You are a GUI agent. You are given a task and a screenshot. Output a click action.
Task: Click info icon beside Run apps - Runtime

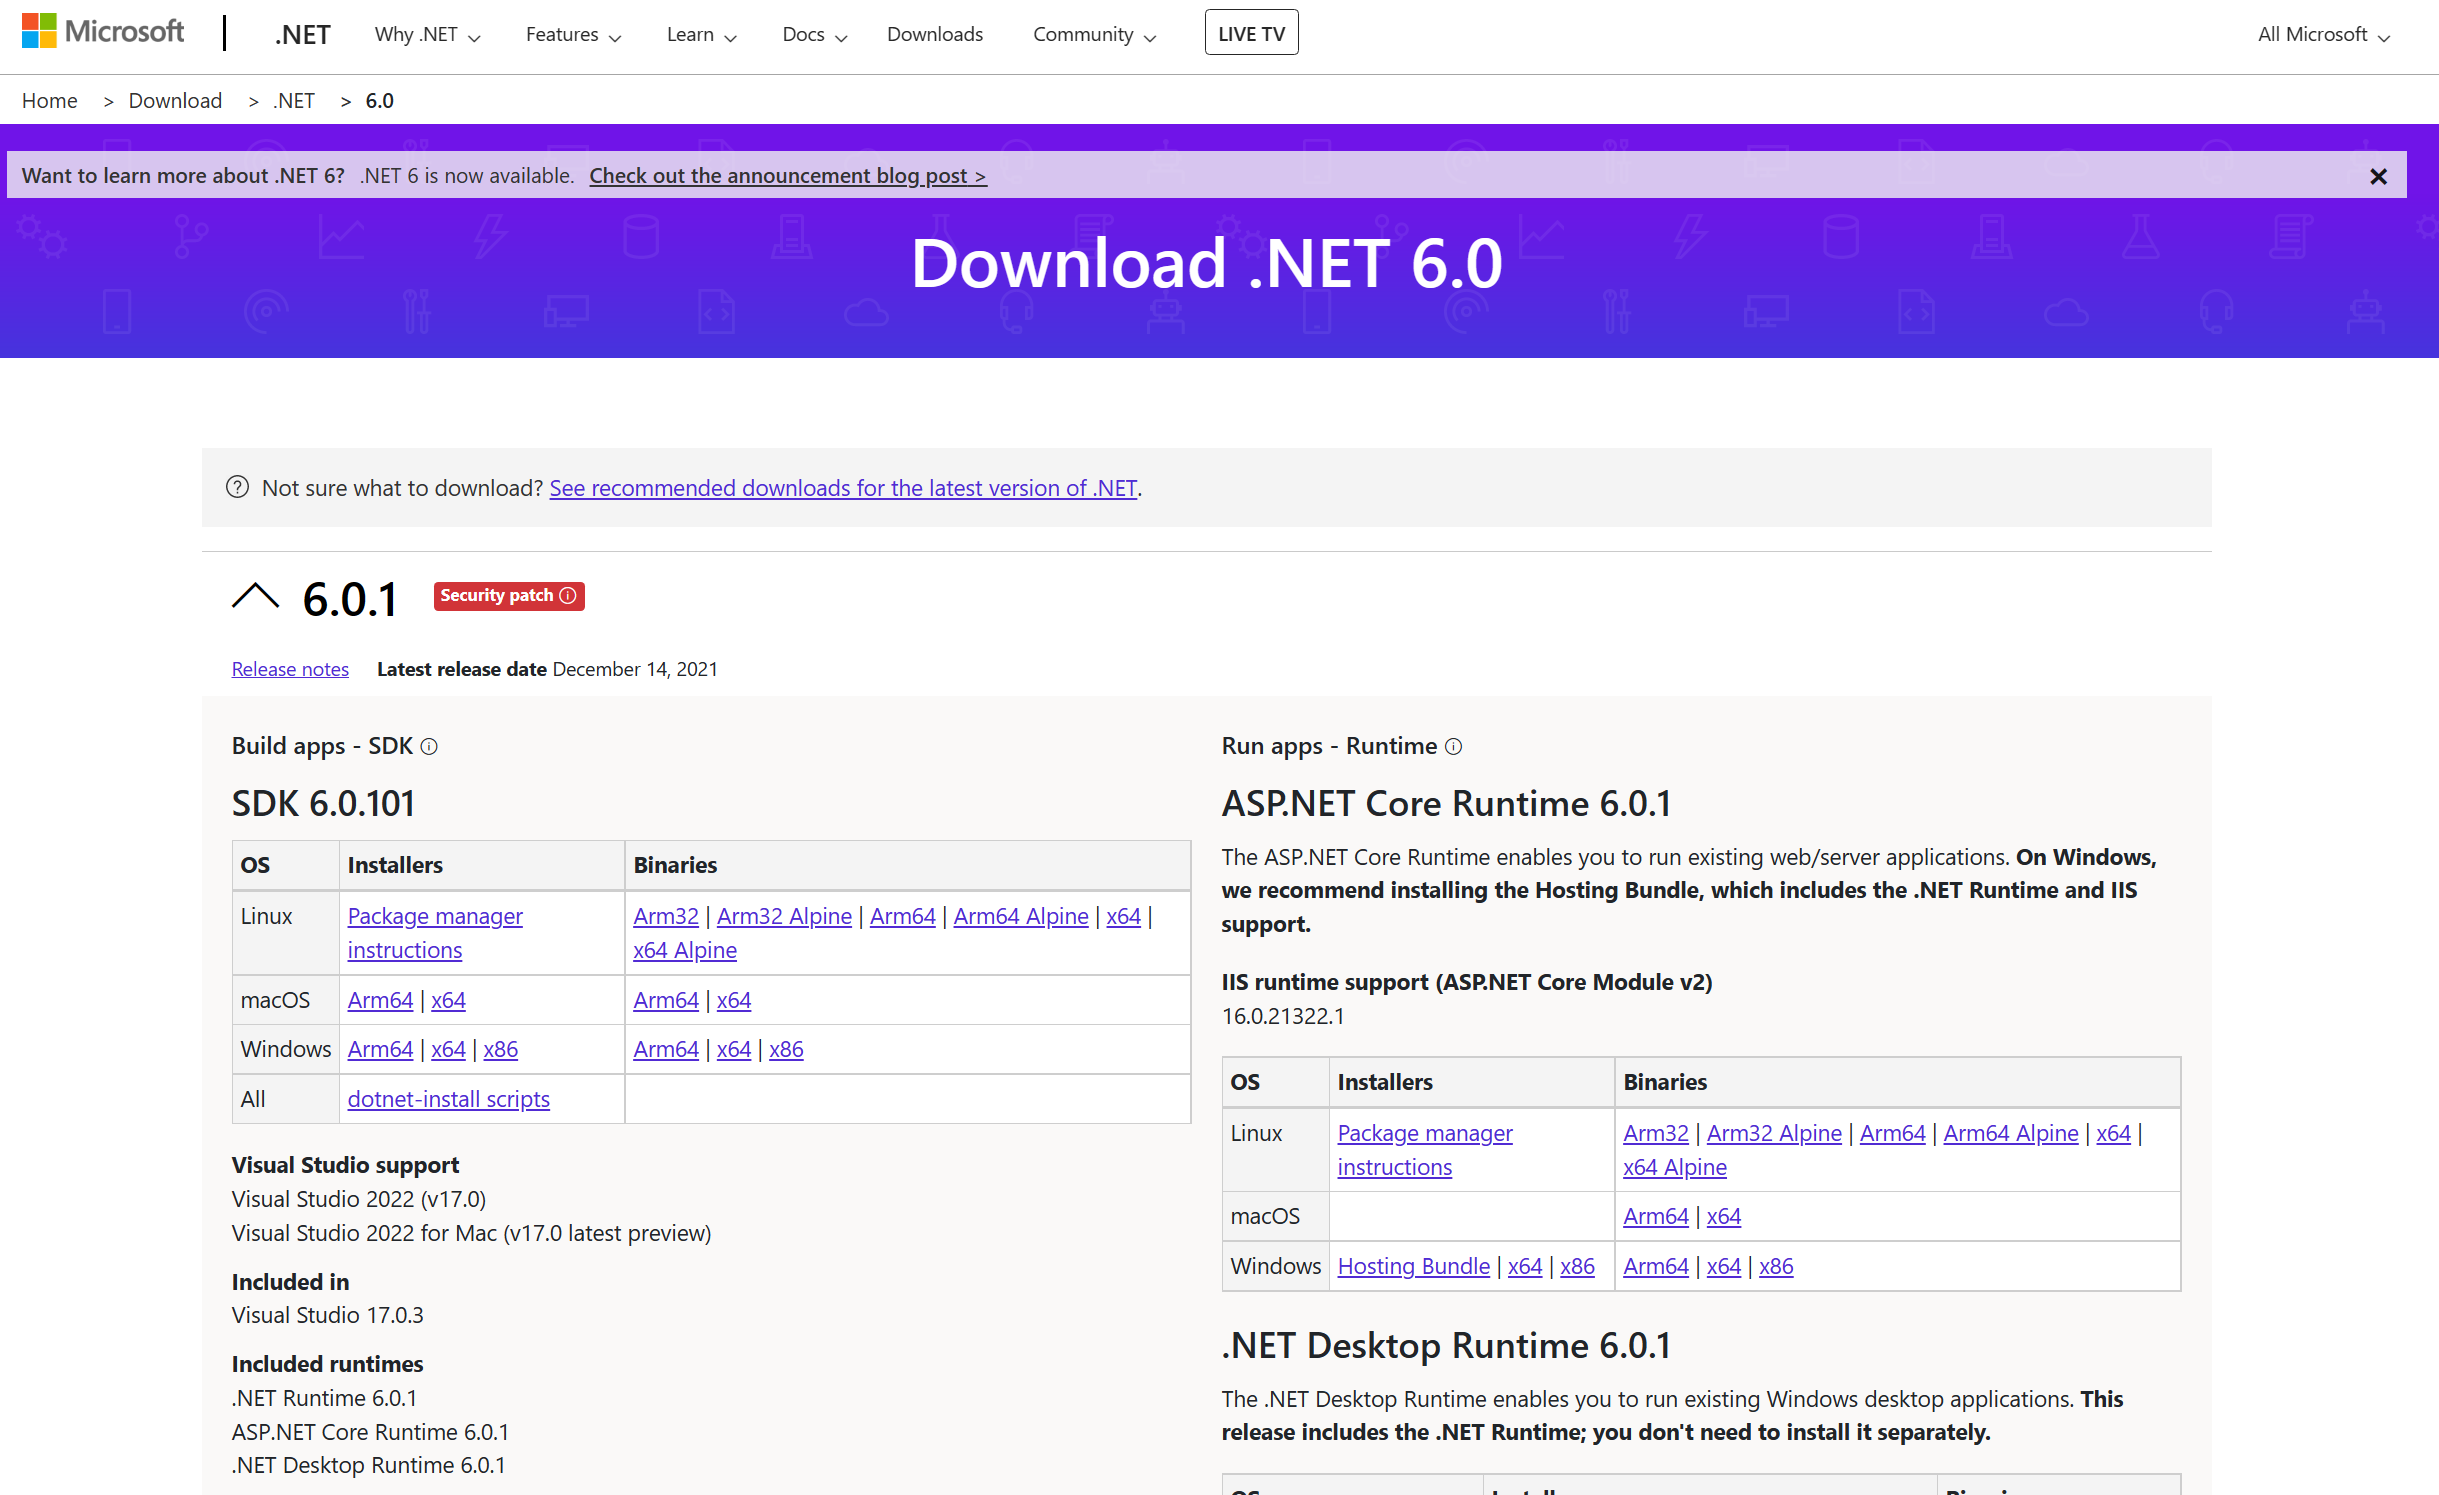(x=1454, y=747)
